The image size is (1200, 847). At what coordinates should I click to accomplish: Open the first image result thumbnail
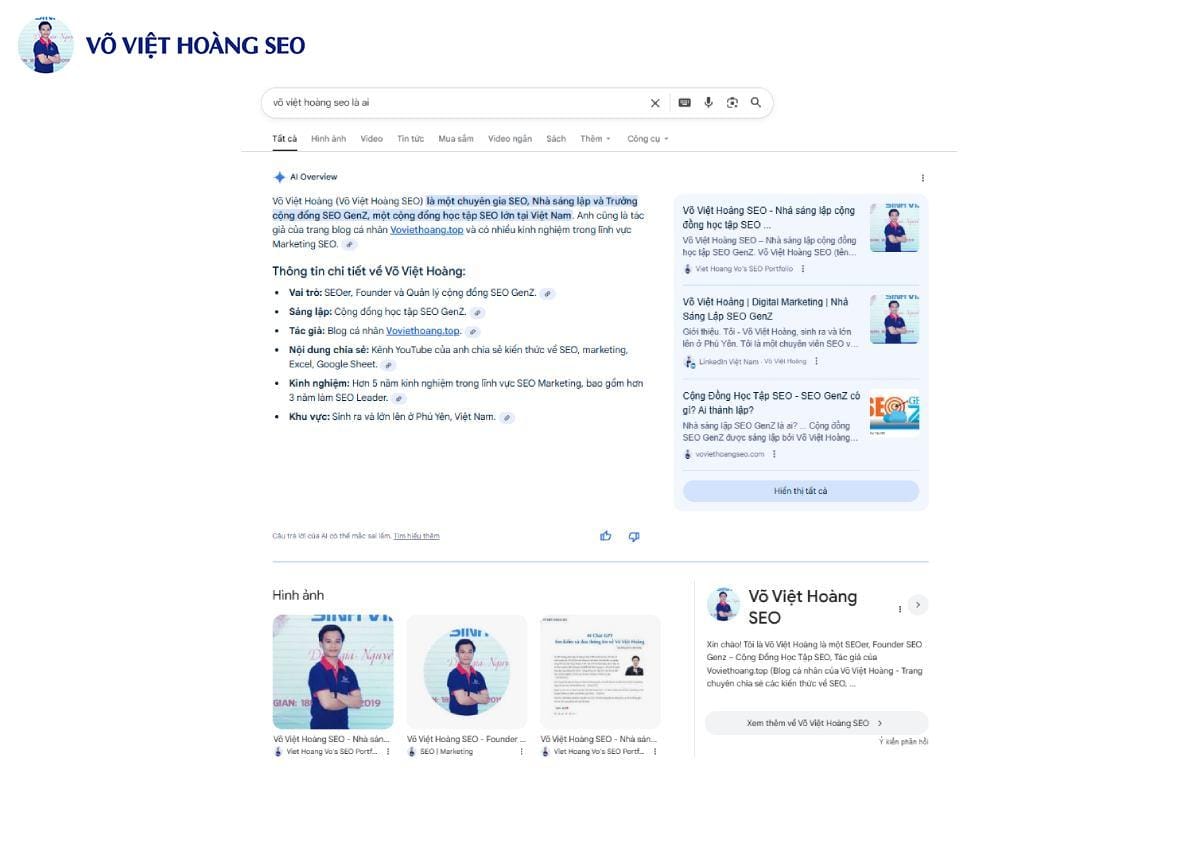pyautogui.click(x=333, y=672)
